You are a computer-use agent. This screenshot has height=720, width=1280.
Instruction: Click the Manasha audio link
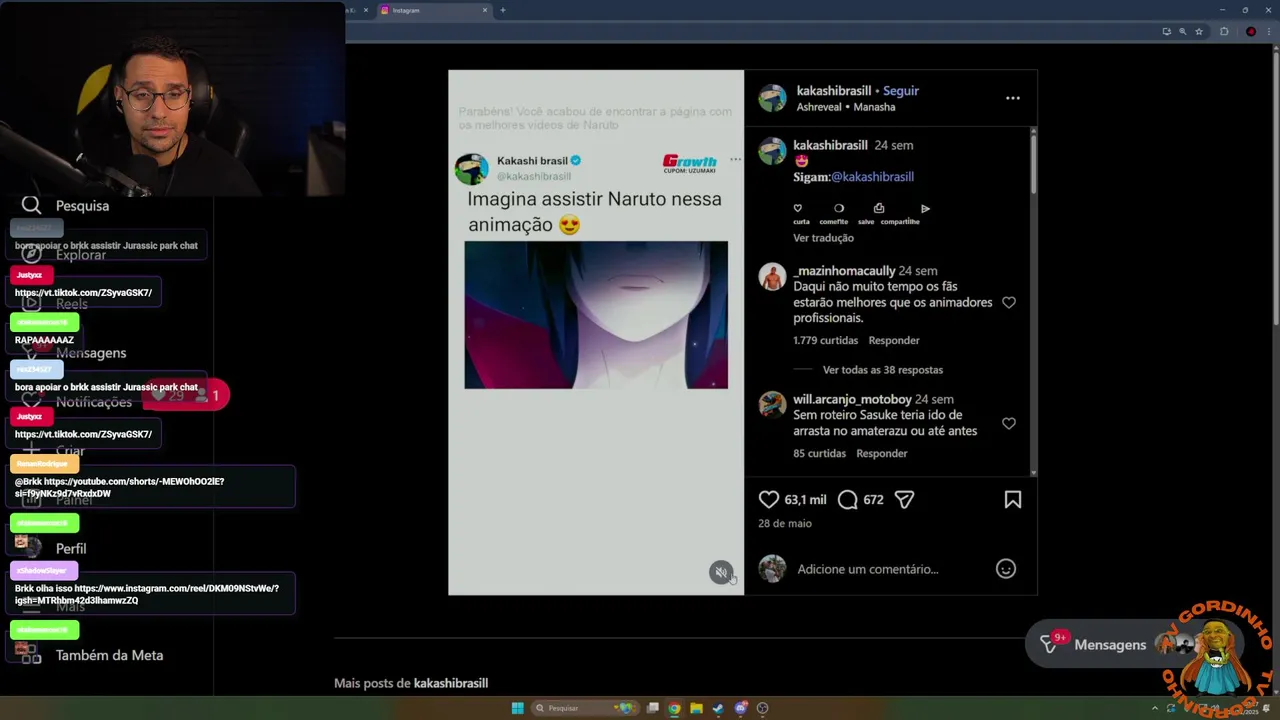(x=875, y=107)
